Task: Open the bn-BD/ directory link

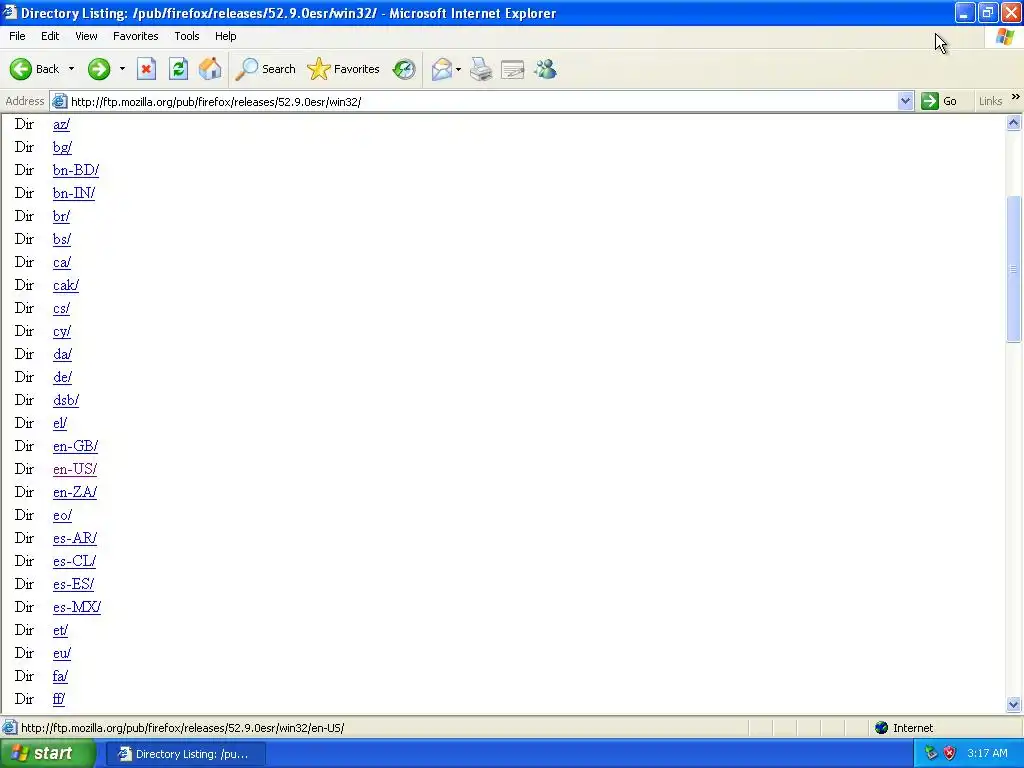Action: pos(76,170)
